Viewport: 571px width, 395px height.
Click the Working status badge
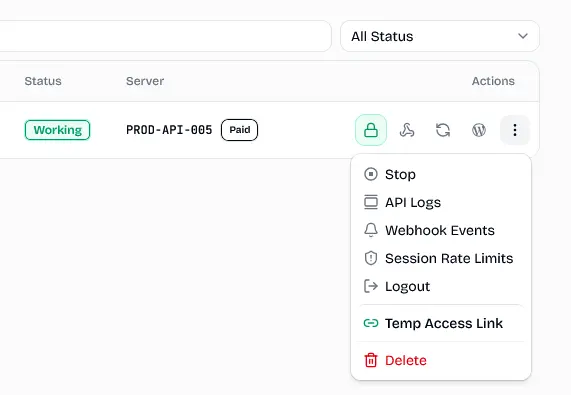pyautogui.click(x=58, y=130)
